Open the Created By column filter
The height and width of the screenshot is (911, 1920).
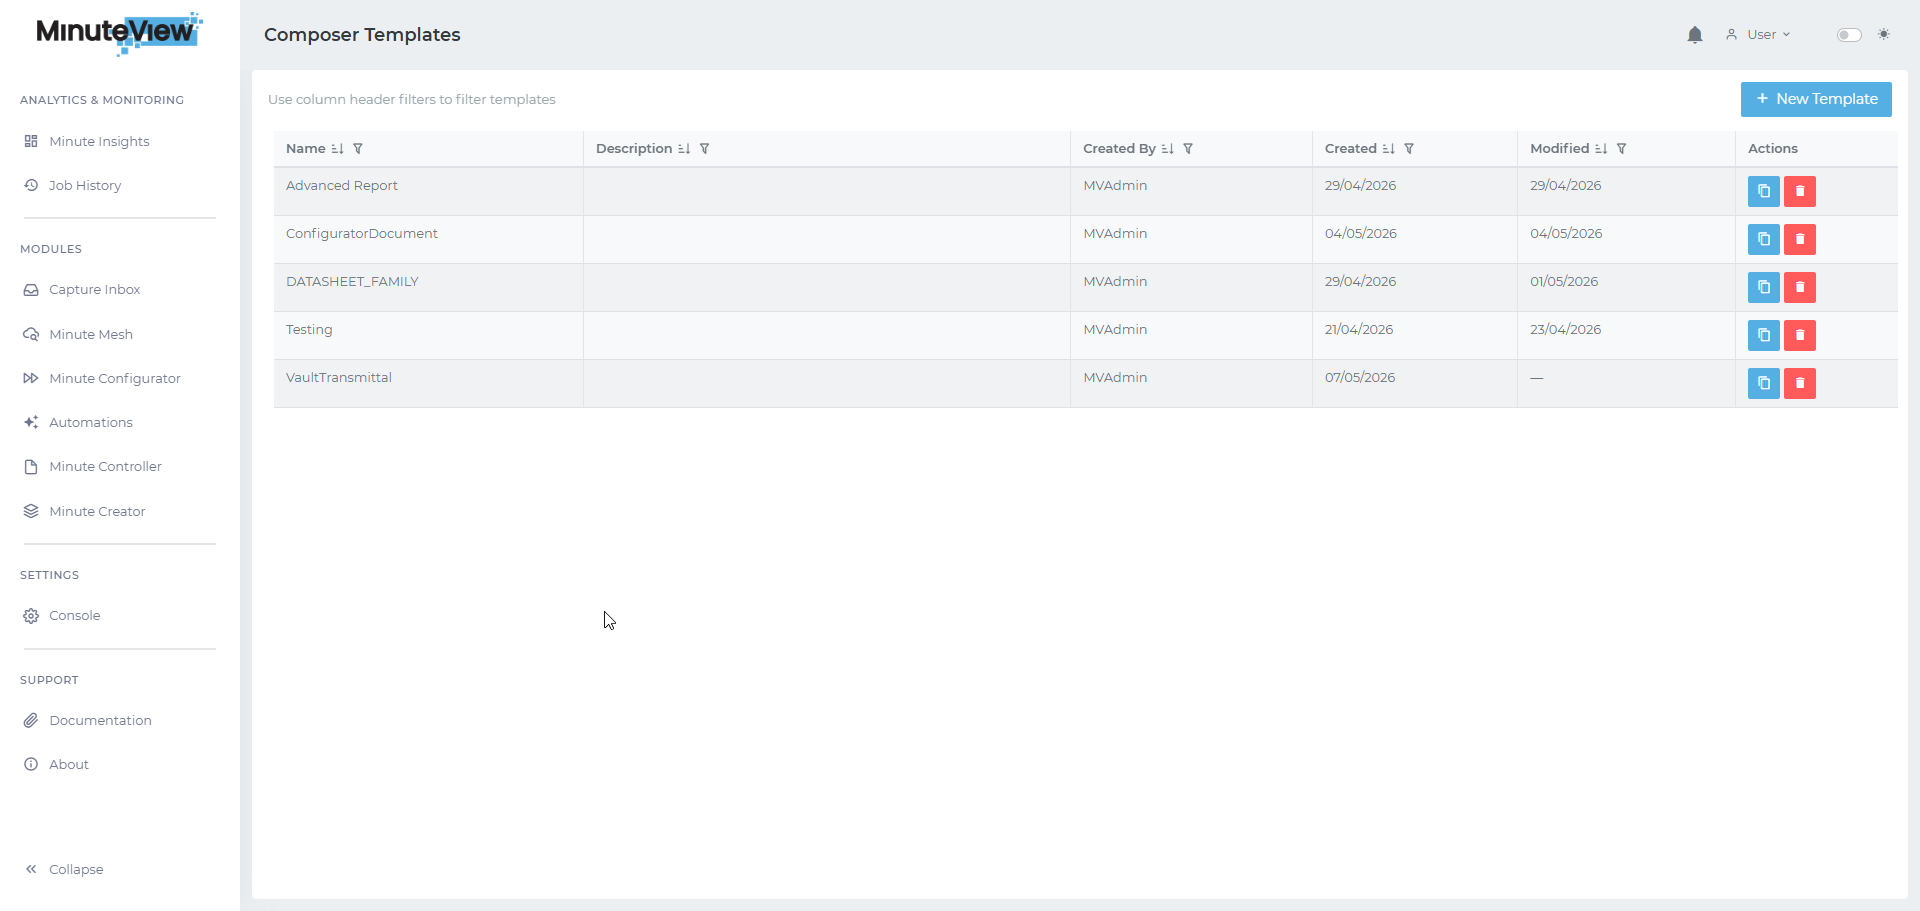(x=1188, y=149)
